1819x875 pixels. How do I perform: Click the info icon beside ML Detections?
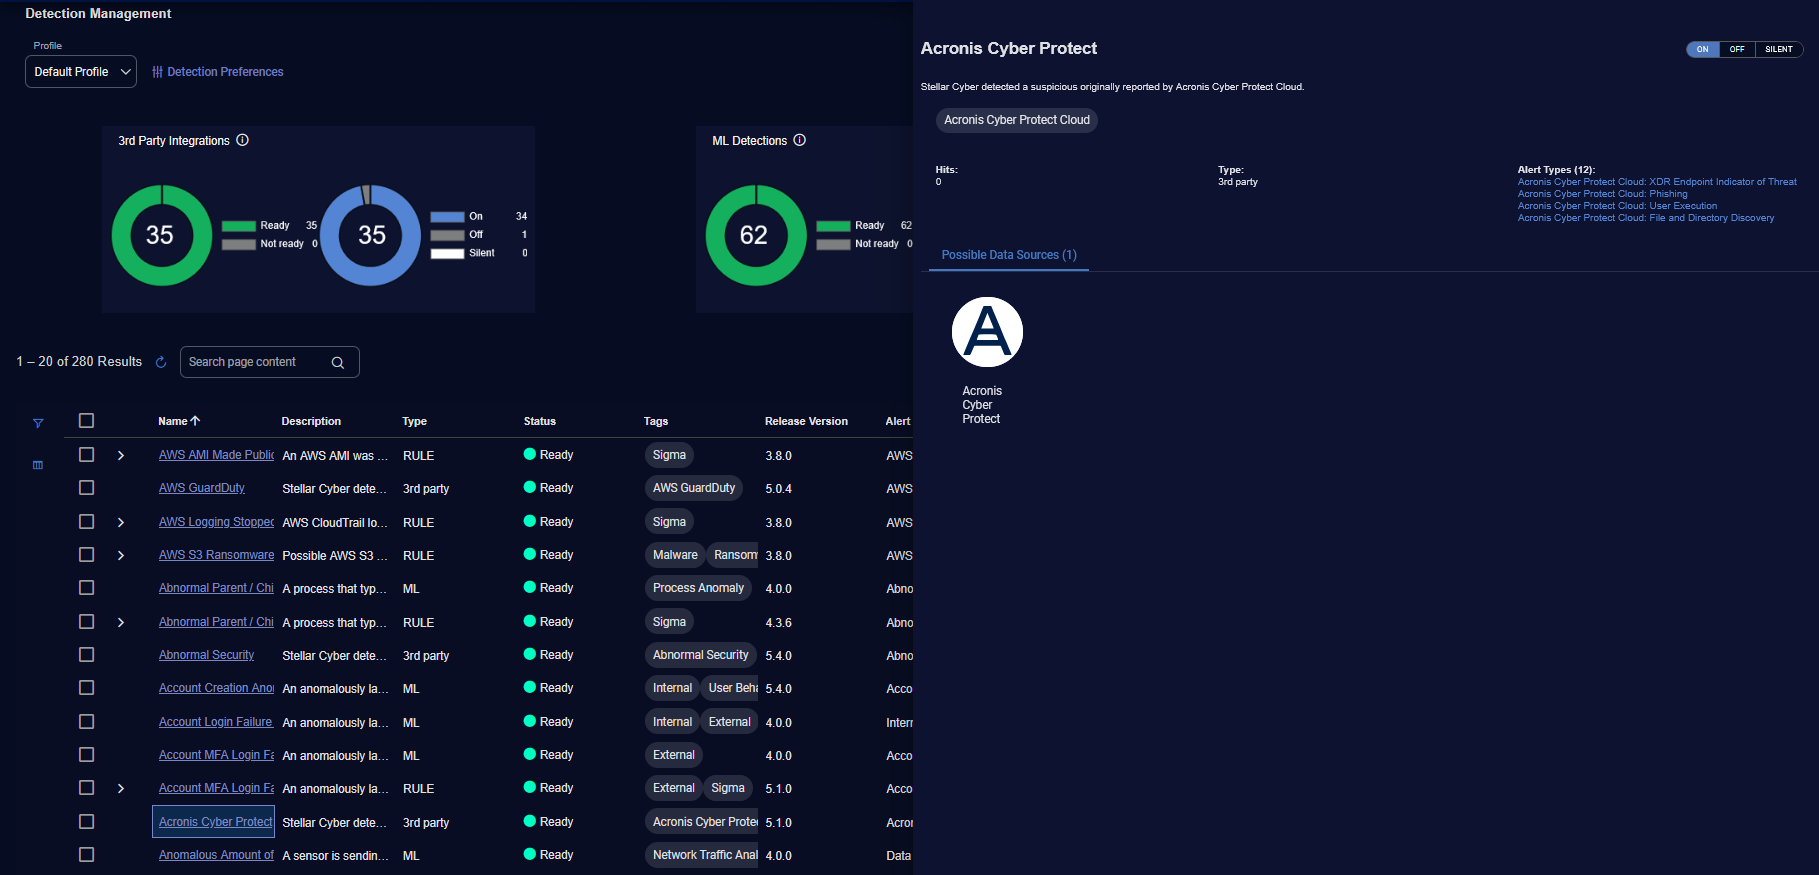[799, 140]
